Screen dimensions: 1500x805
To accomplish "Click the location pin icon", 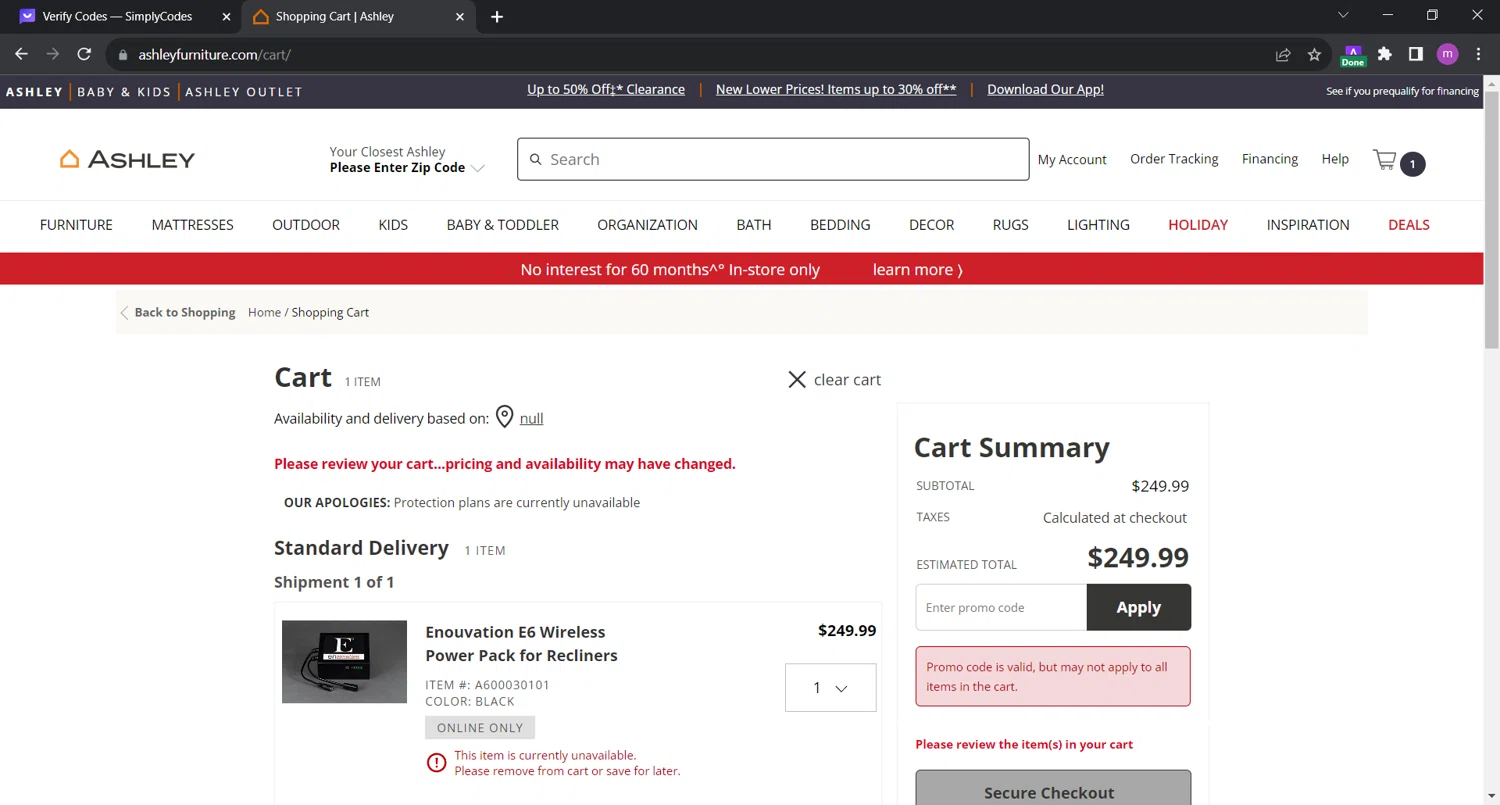I will coord(504,417).
